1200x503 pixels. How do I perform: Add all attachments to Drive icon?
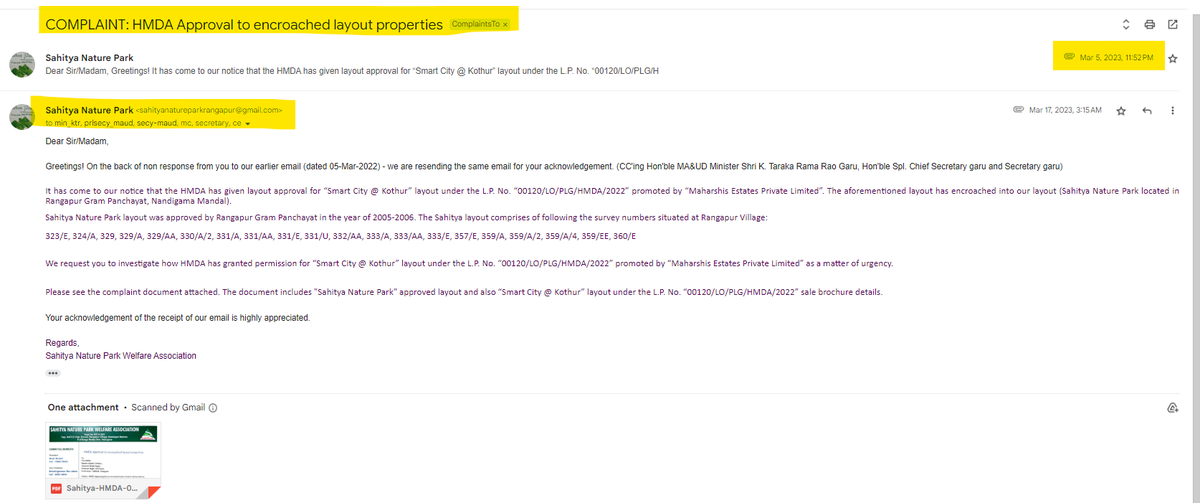pos(1172,408)
